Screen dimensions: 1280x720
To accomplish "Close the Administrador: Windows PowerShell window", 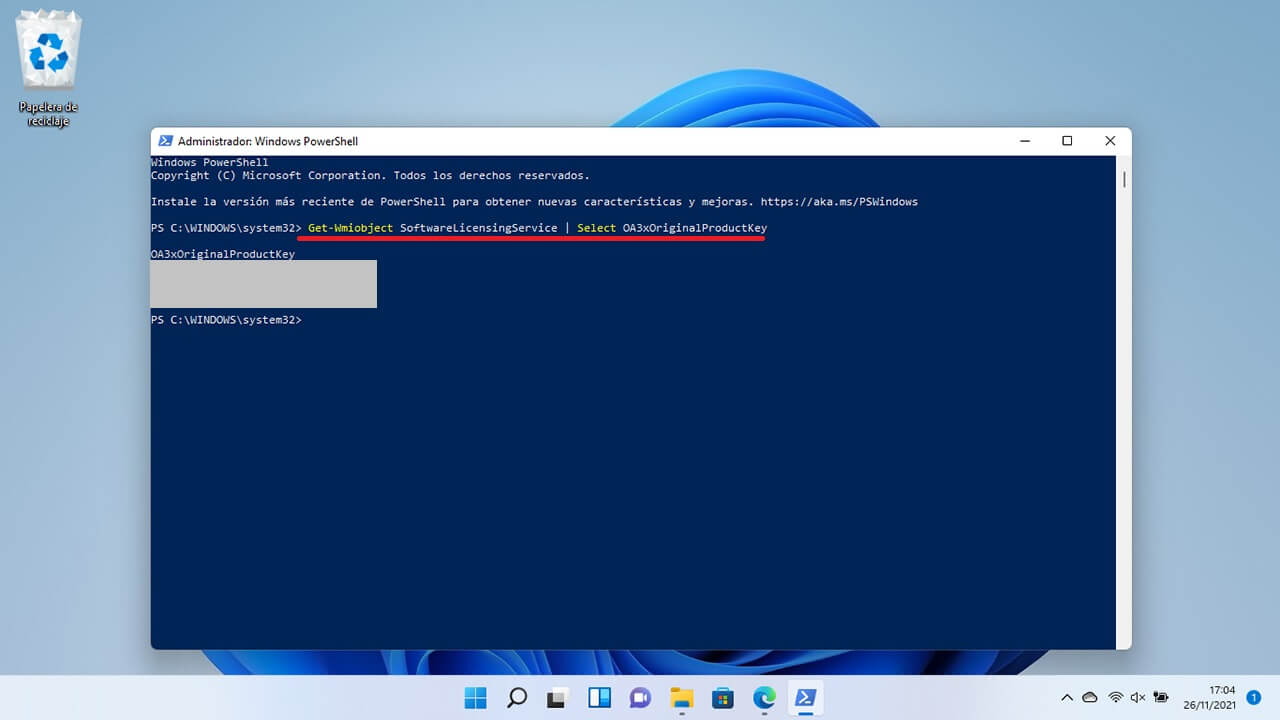I will pyautogui.click(x=1110, y=141).
